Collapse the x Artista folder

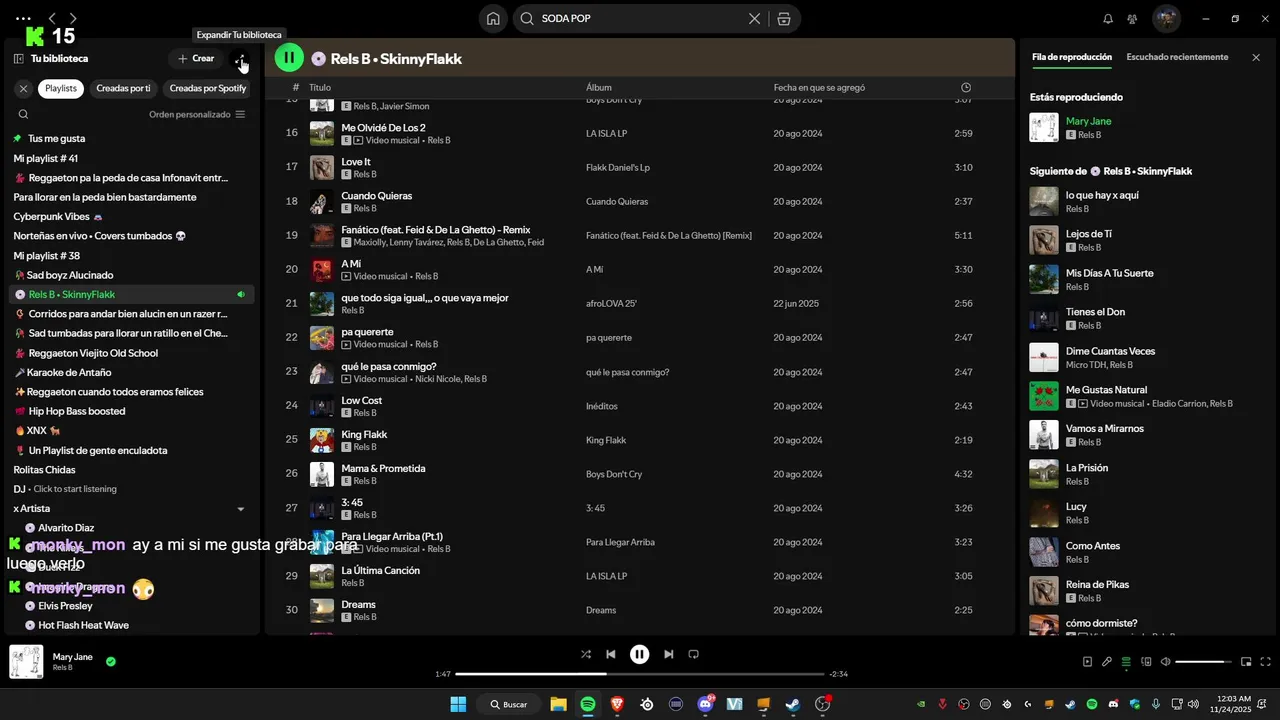point(240,509)
